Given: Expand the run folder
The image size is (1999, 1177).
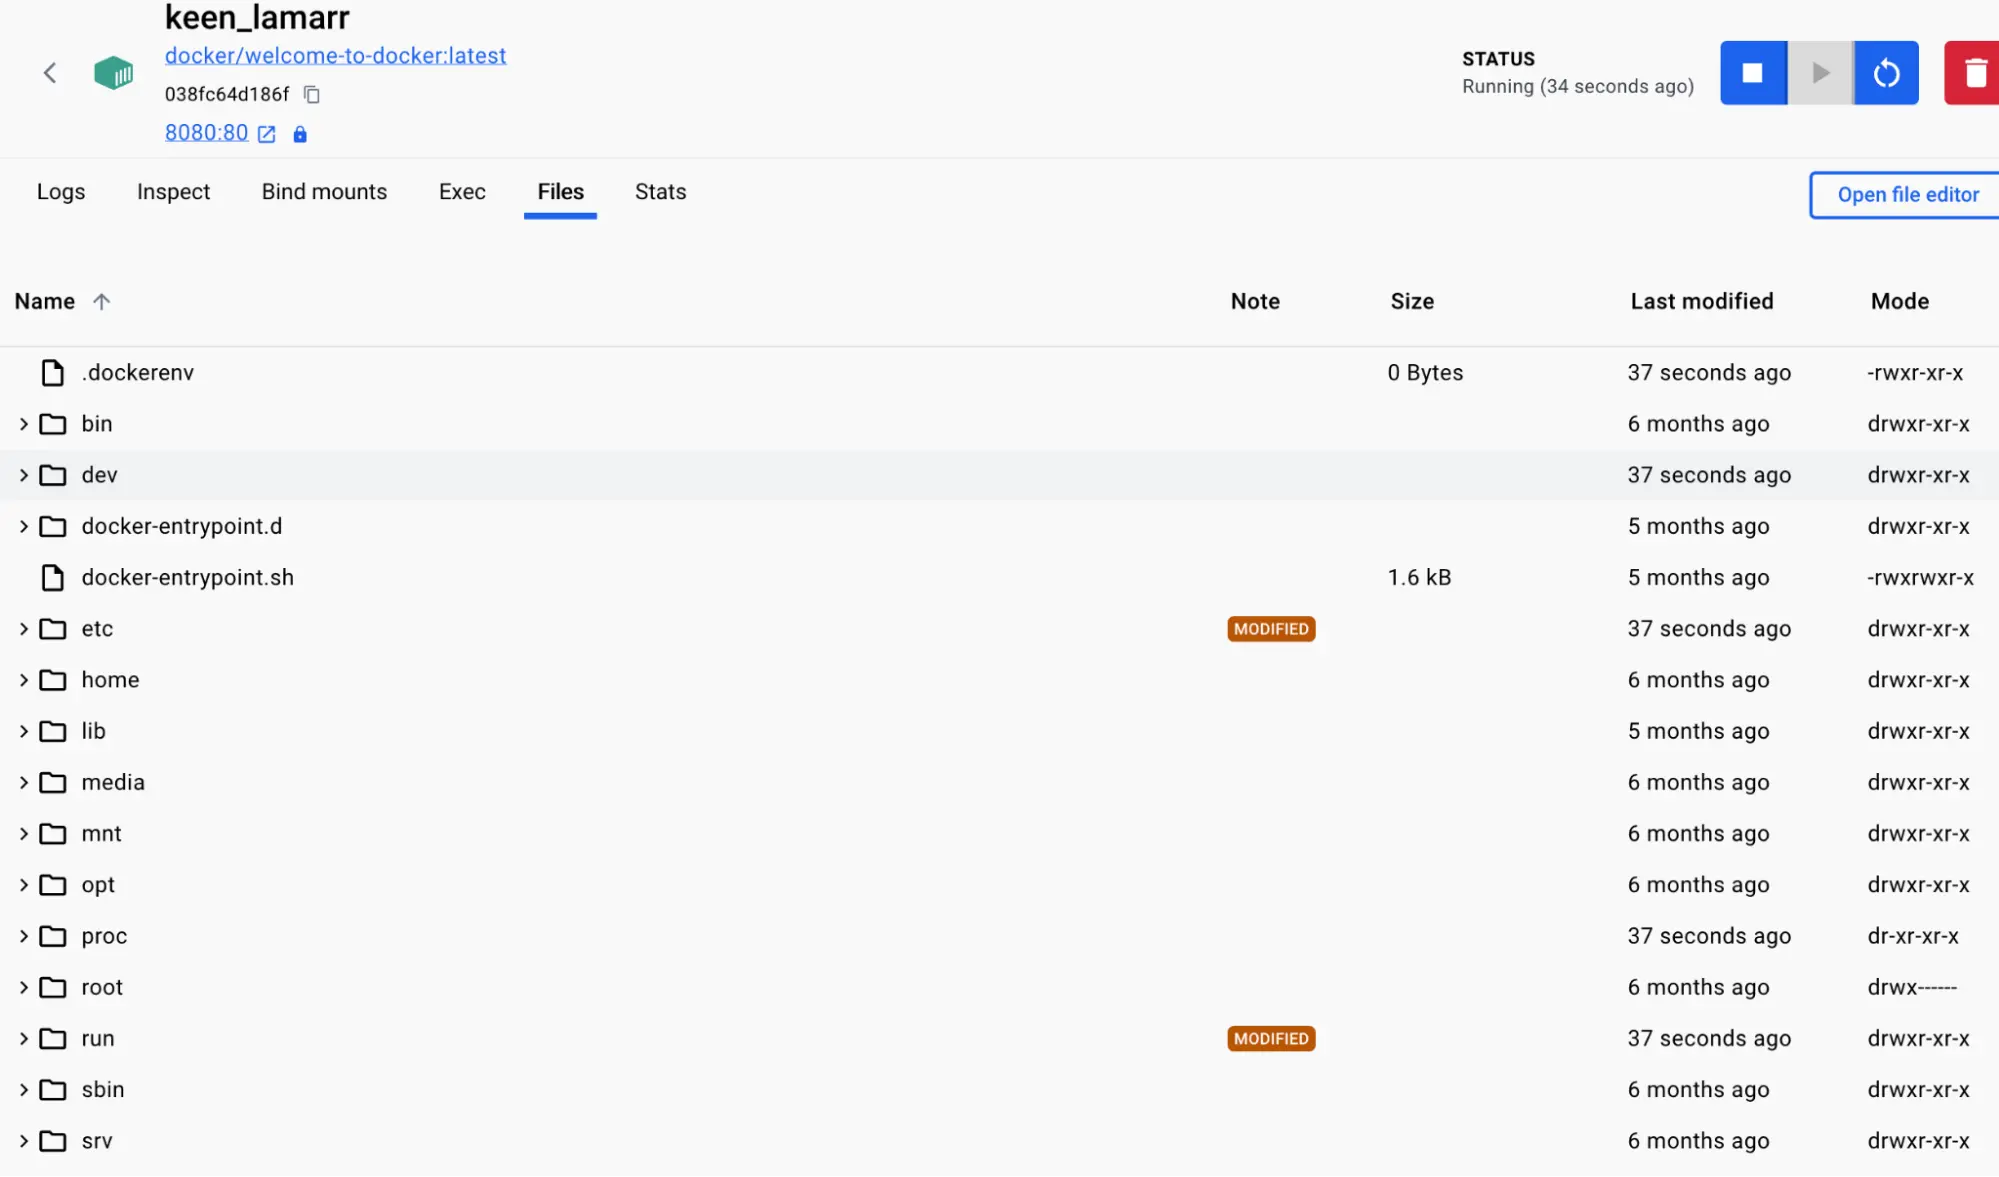Looking at the screenshot, I should (x=24, y=1037).
